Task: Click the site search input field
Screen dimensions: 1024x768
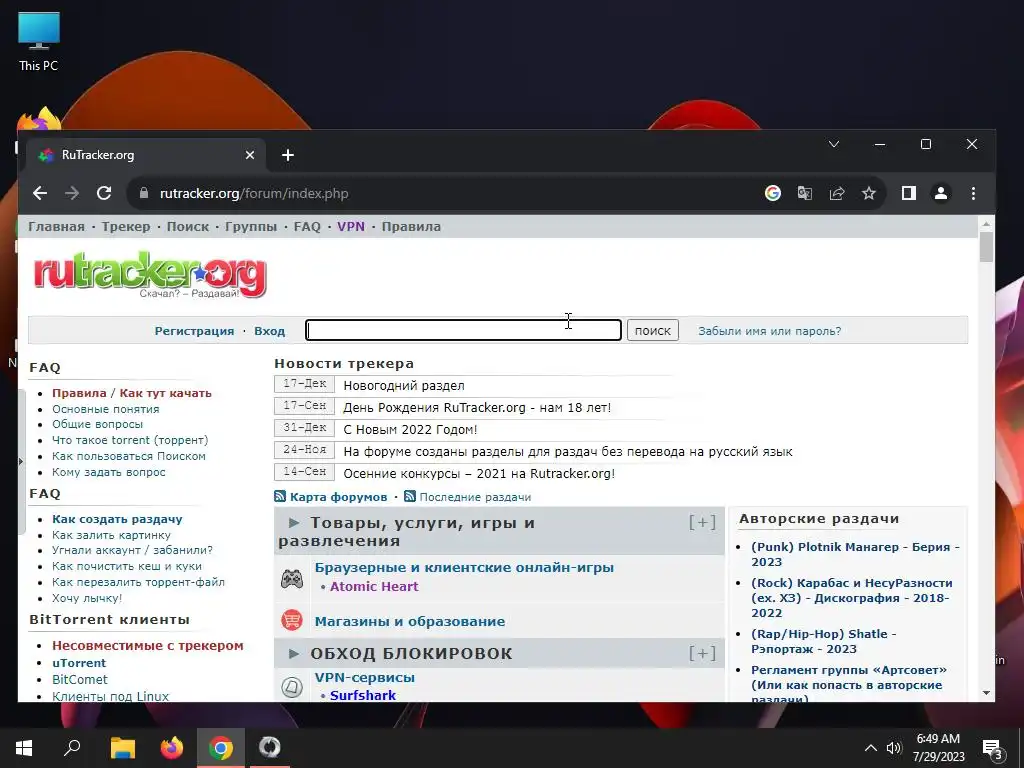Action: pyautogui.click(x=464, y=330)
